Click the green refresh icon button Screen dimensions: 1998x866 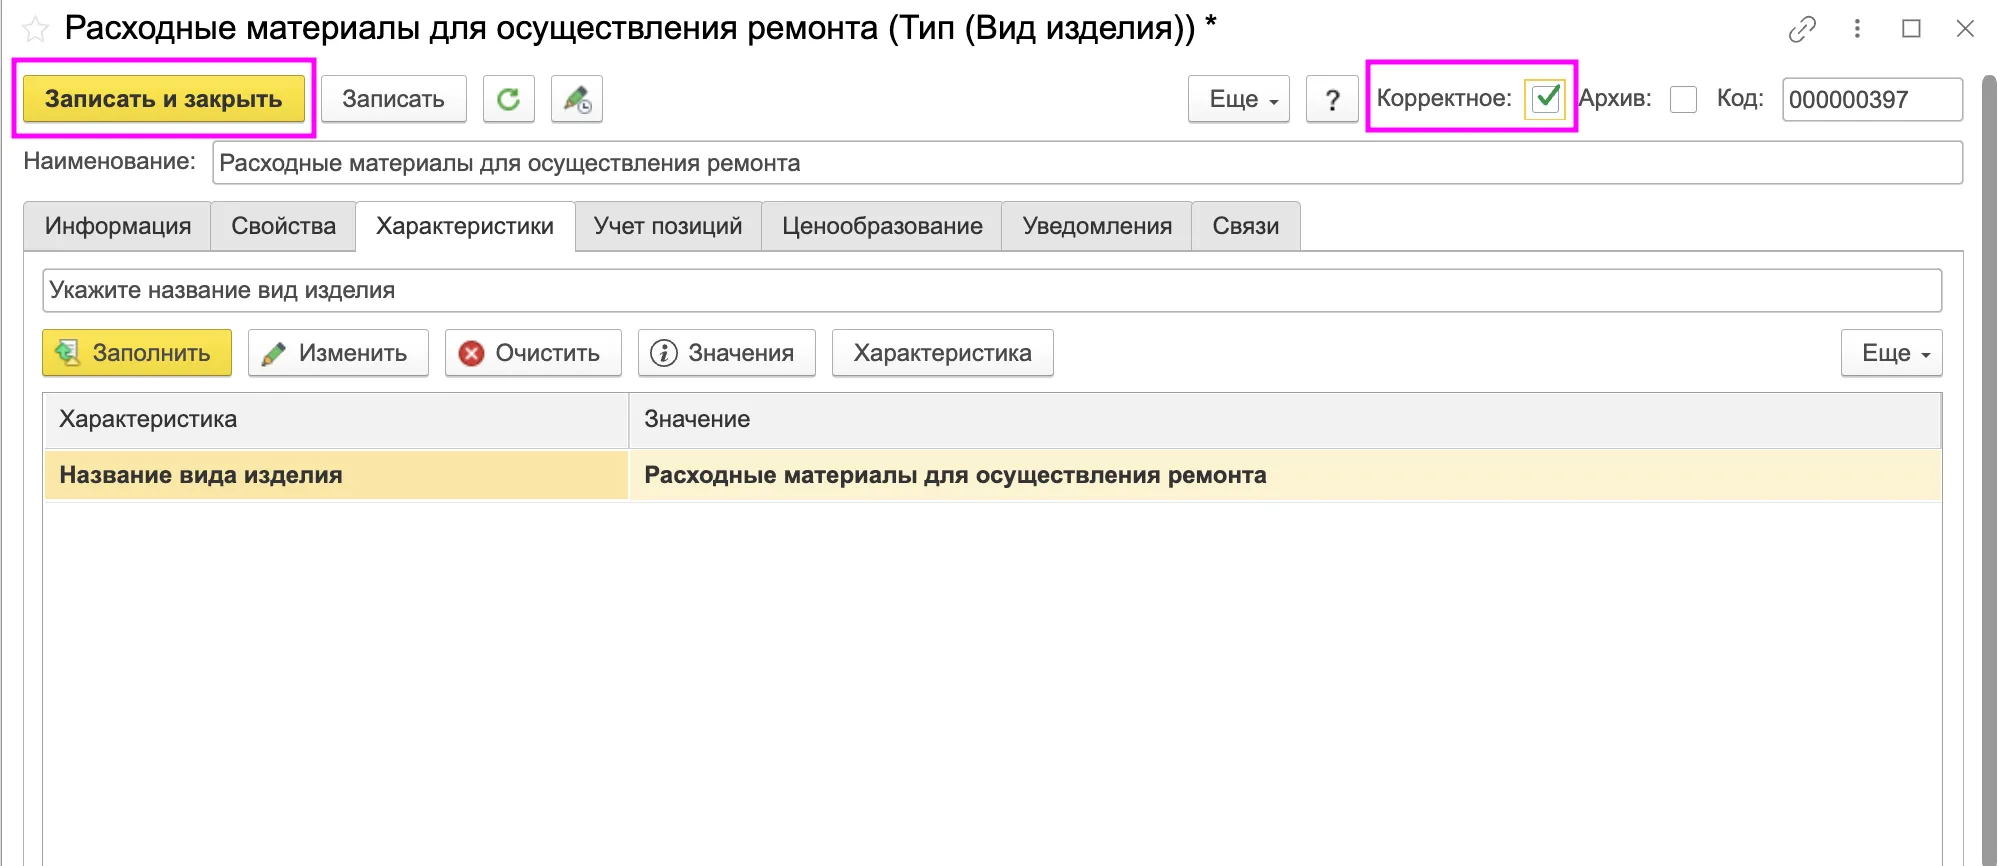(x=509, y=99)
